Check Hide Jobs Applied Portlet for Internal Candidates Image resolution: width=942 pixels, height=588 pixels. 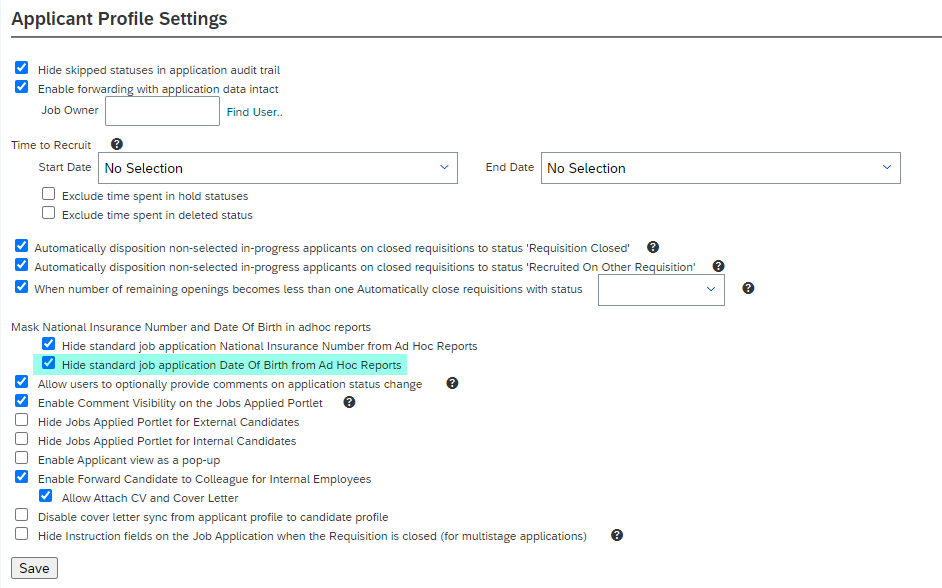point(22,438)
